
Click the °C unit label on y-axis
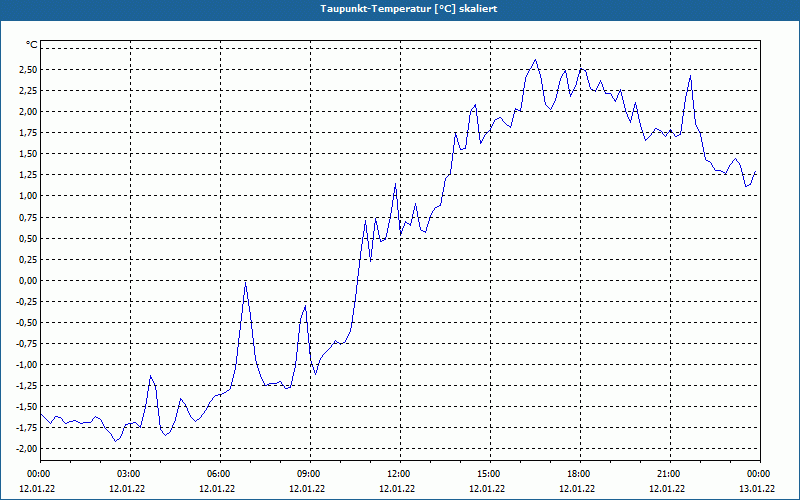(31, 45)
